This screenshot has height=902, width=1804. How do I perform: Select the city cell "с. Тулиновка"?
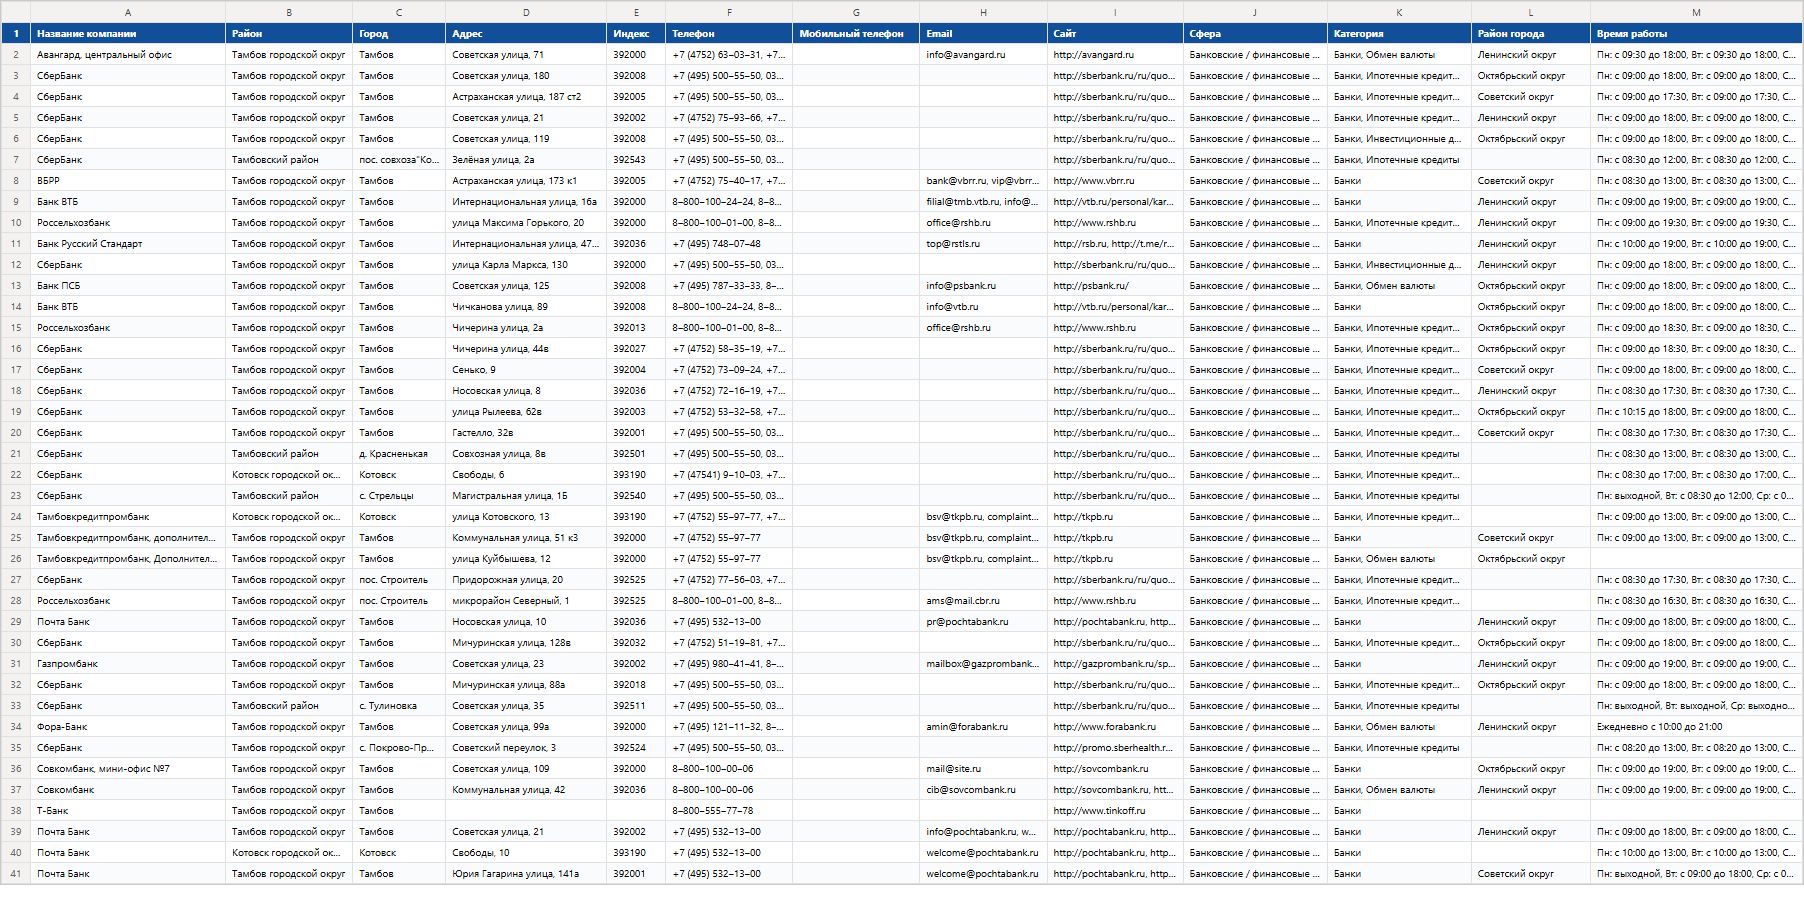399,706
